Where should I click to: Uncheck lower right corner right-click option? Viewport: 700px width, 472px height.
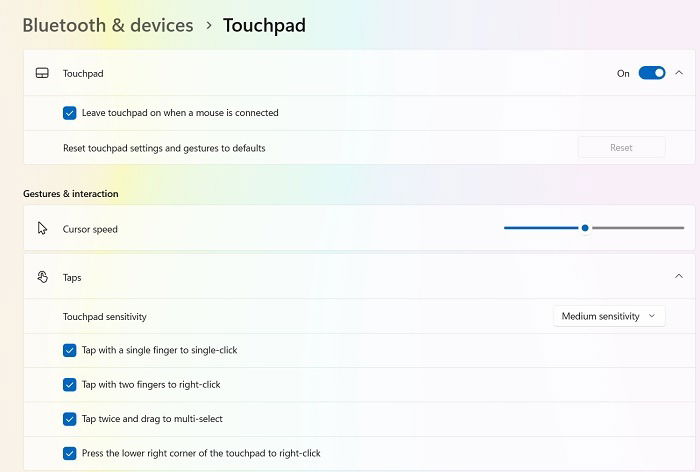[70, 453]
